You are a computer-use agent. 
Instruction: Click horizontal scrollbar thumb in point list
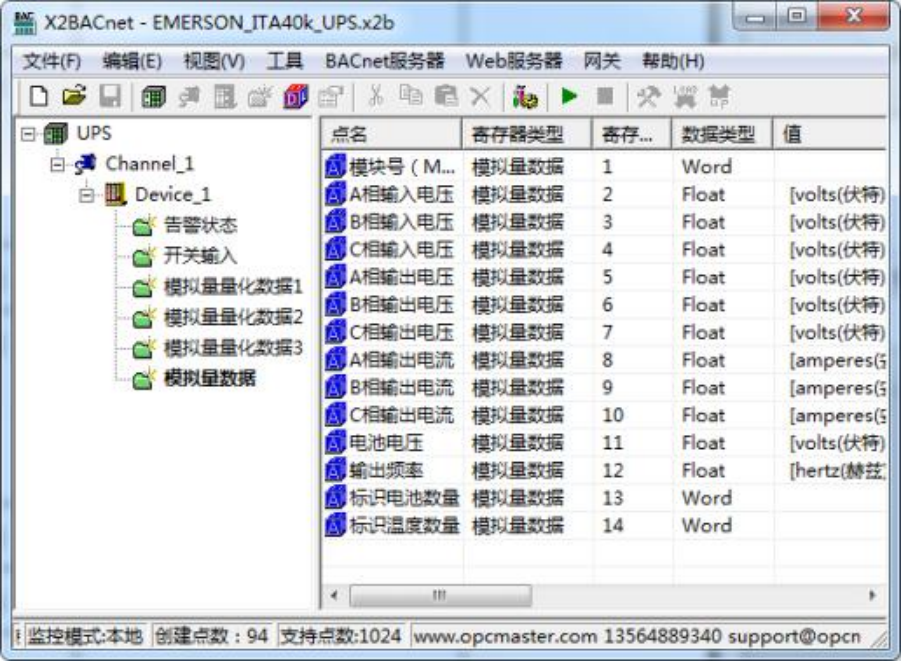440,595
